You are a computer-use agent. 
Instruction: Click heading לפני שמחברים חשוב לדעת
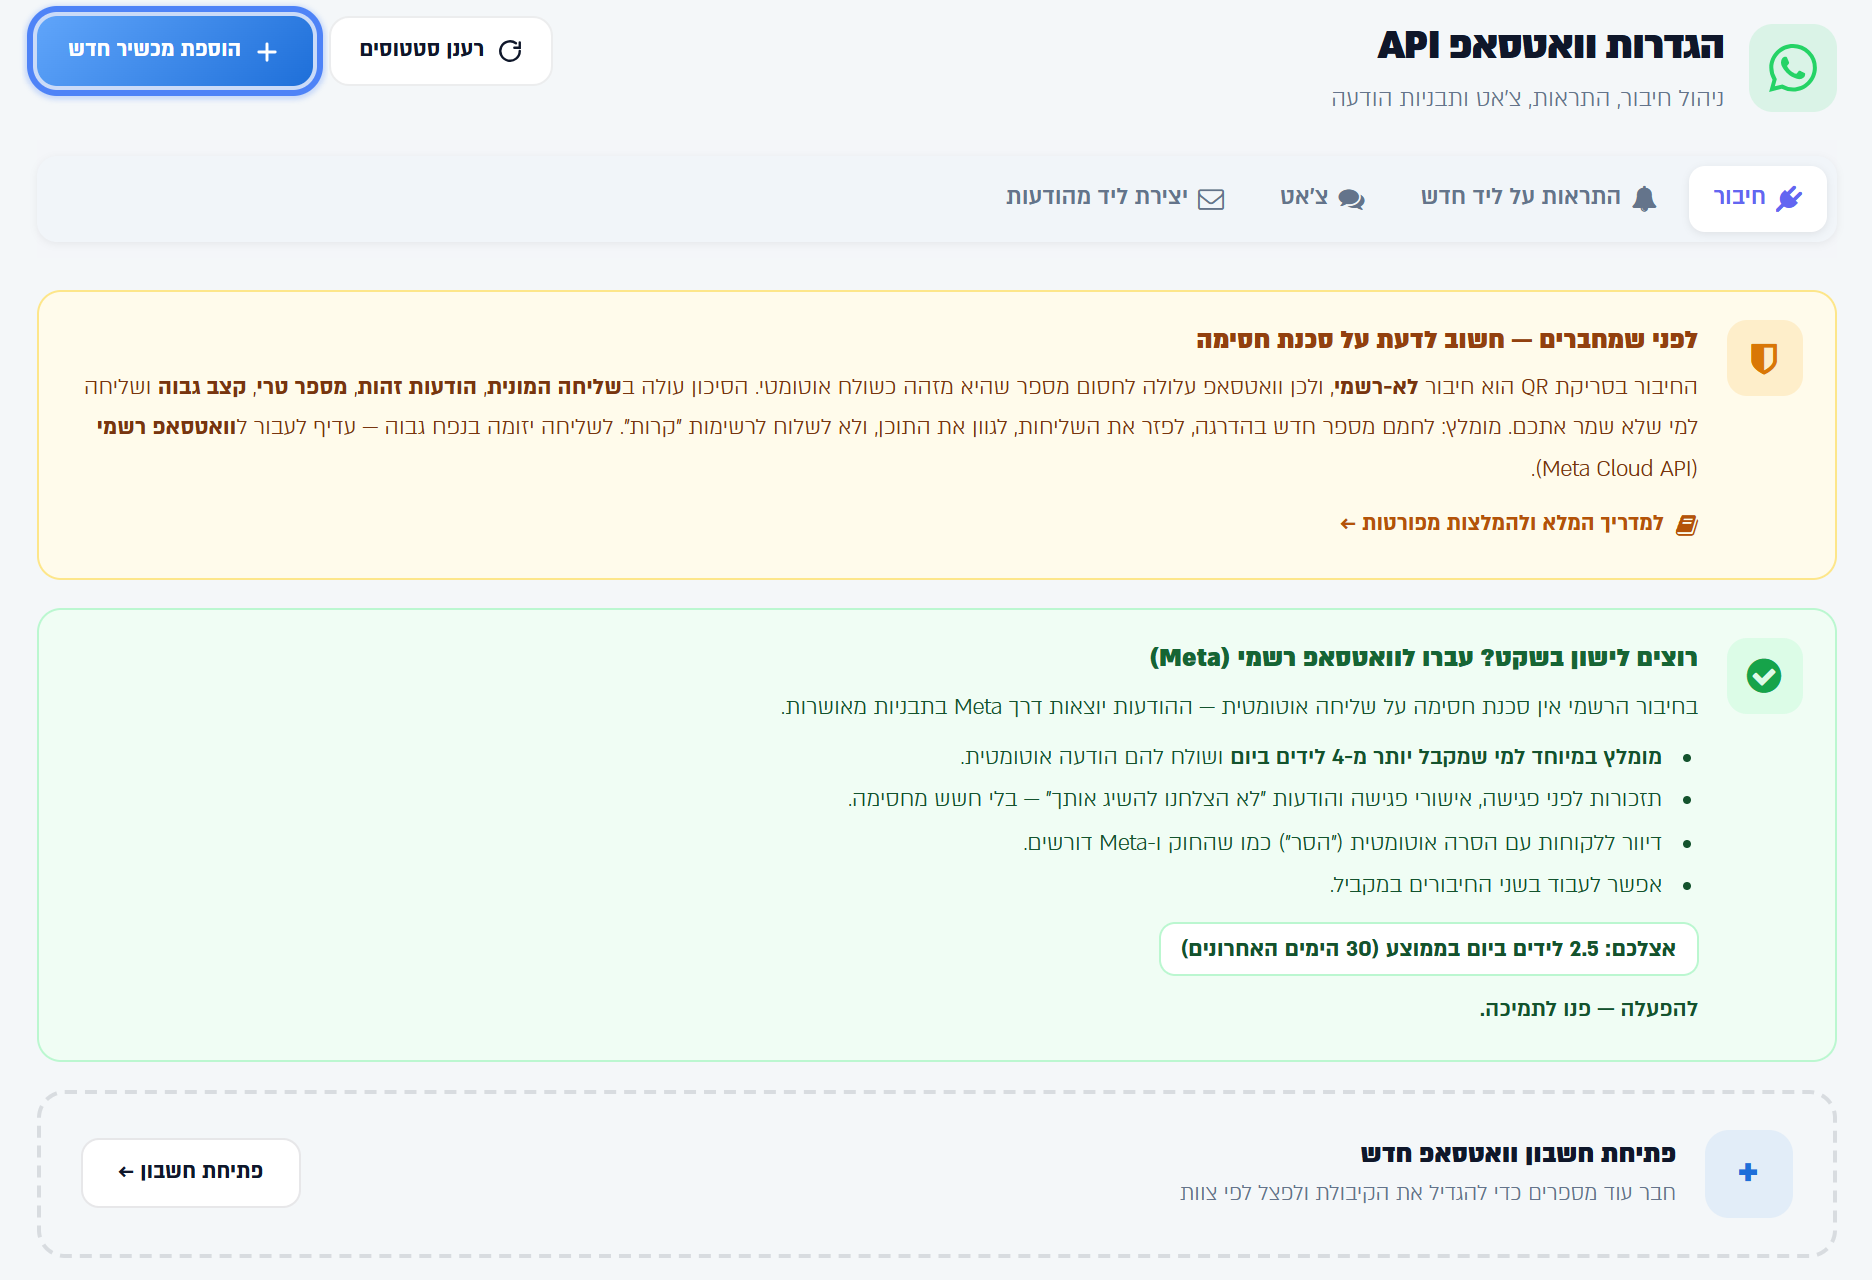pyautogui.click(x=1446, y=340)
